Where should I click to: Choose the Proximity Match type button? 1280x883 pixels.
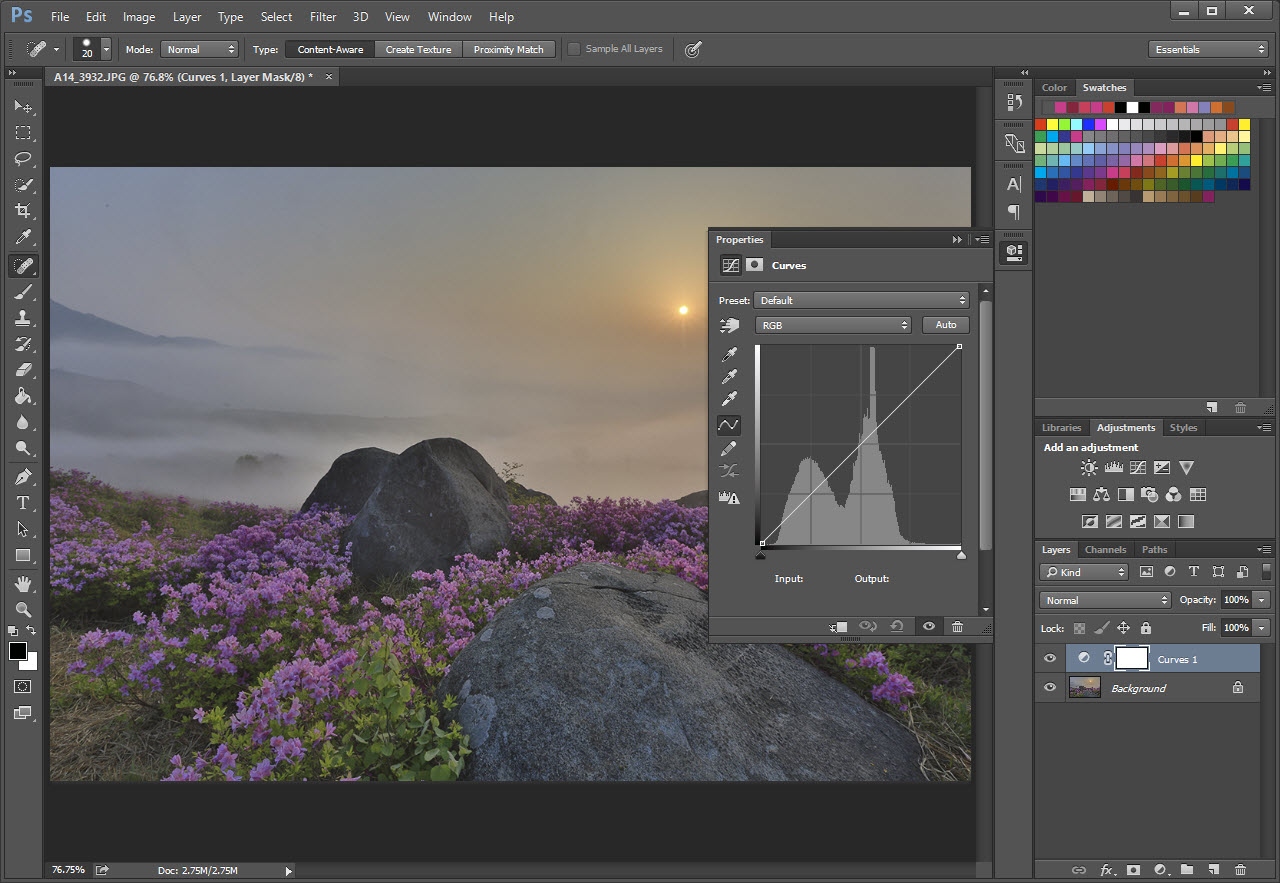pyautogui.click(x=508, y=49)
